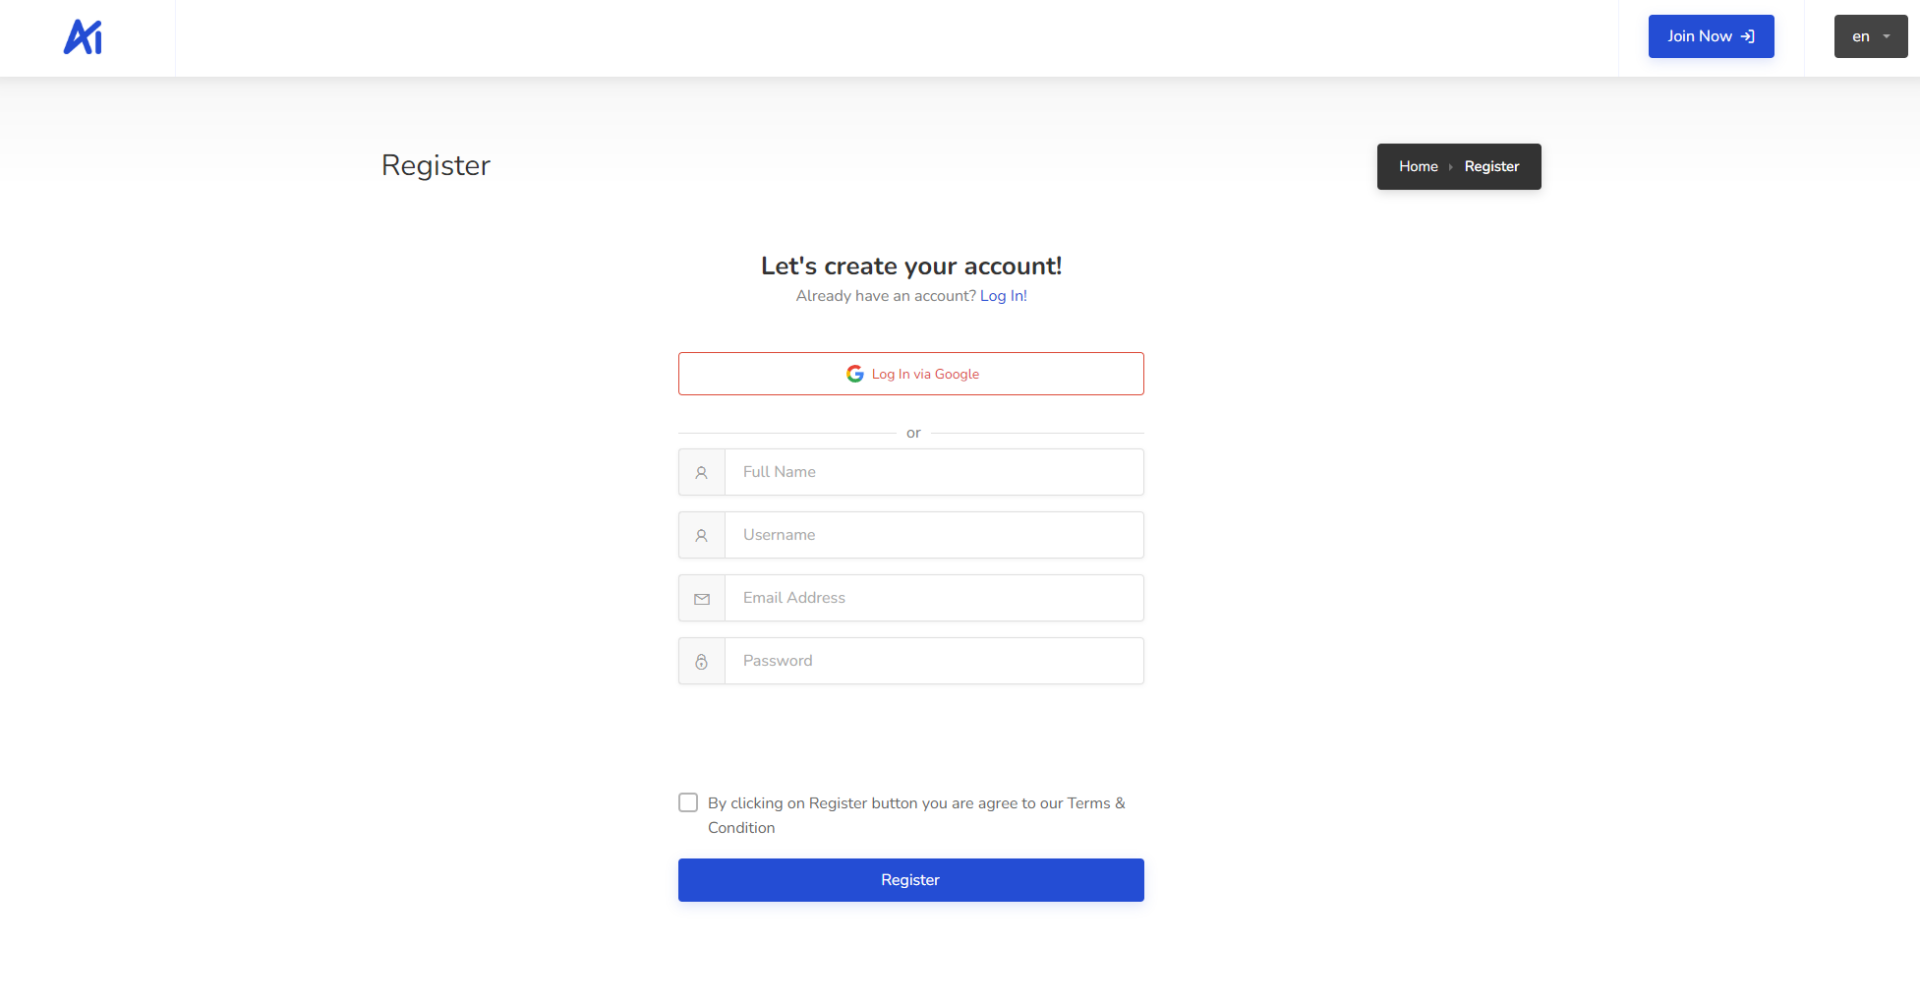Select Register breadcrumb item
Screen dimensions: 1920x1005
[x=1491, y=167]
